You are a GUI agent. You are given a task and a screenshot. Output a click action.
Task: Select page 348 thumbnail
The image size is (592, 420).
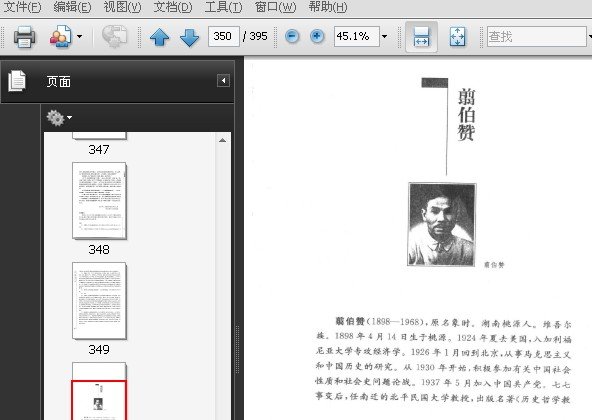click(99, 201)
